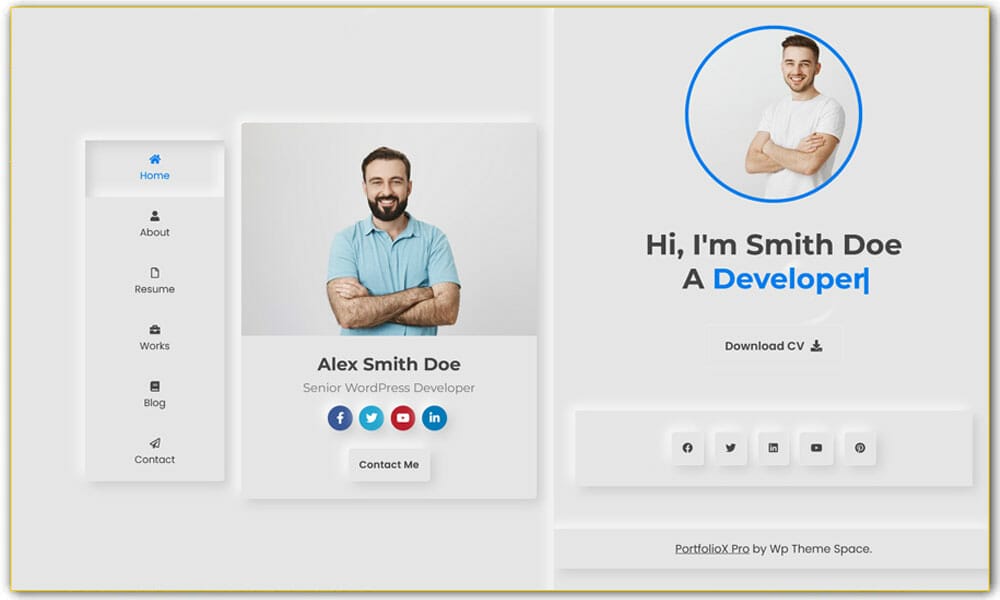Open the Resume menu item

155,281
